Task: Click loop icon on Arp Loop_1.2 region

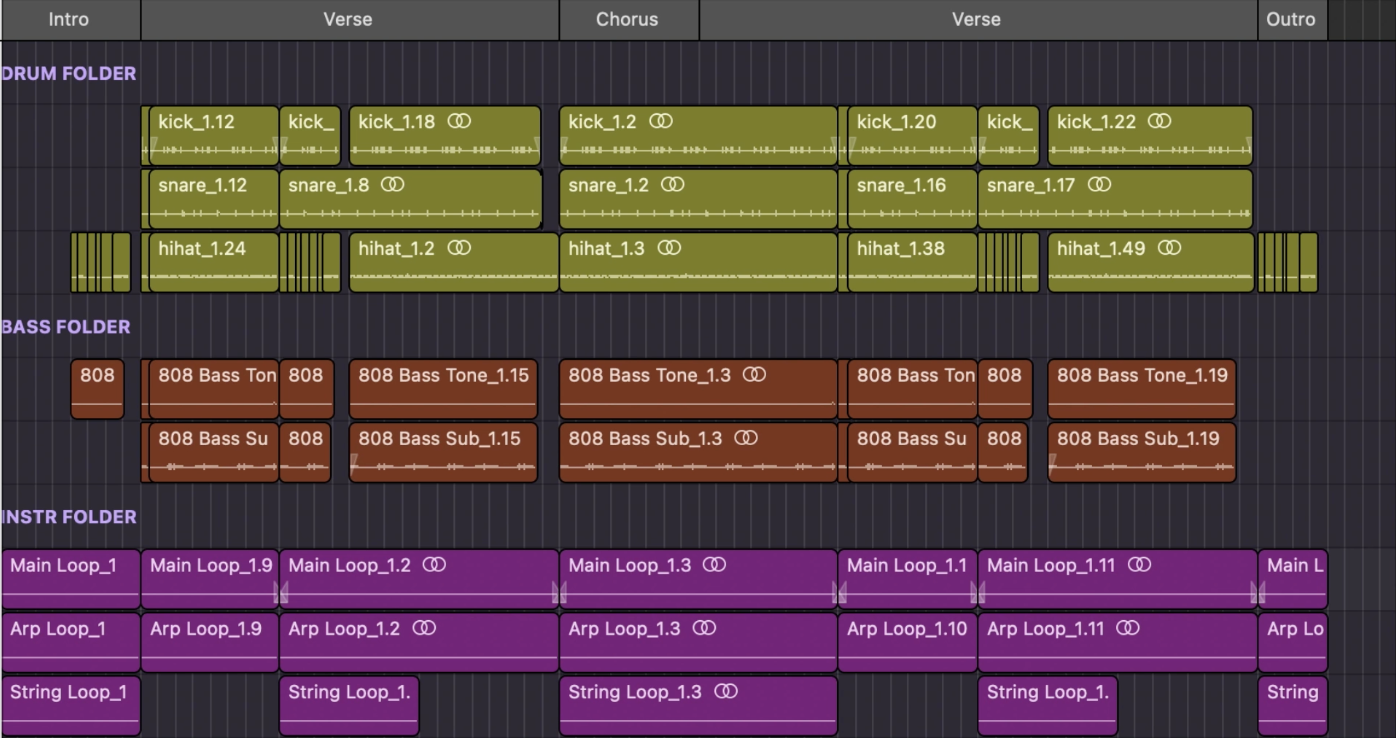Action: click(424, 628)
